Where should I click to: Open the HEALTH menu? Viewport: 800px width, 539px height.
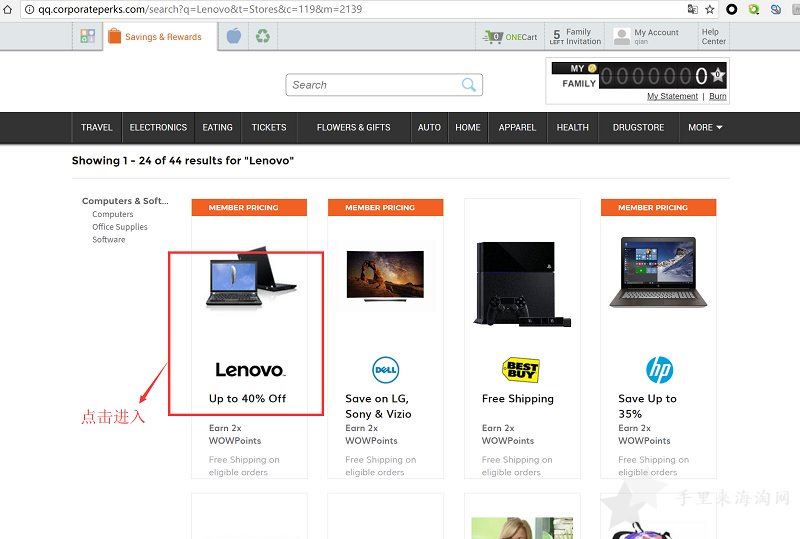tap(572, 128)
